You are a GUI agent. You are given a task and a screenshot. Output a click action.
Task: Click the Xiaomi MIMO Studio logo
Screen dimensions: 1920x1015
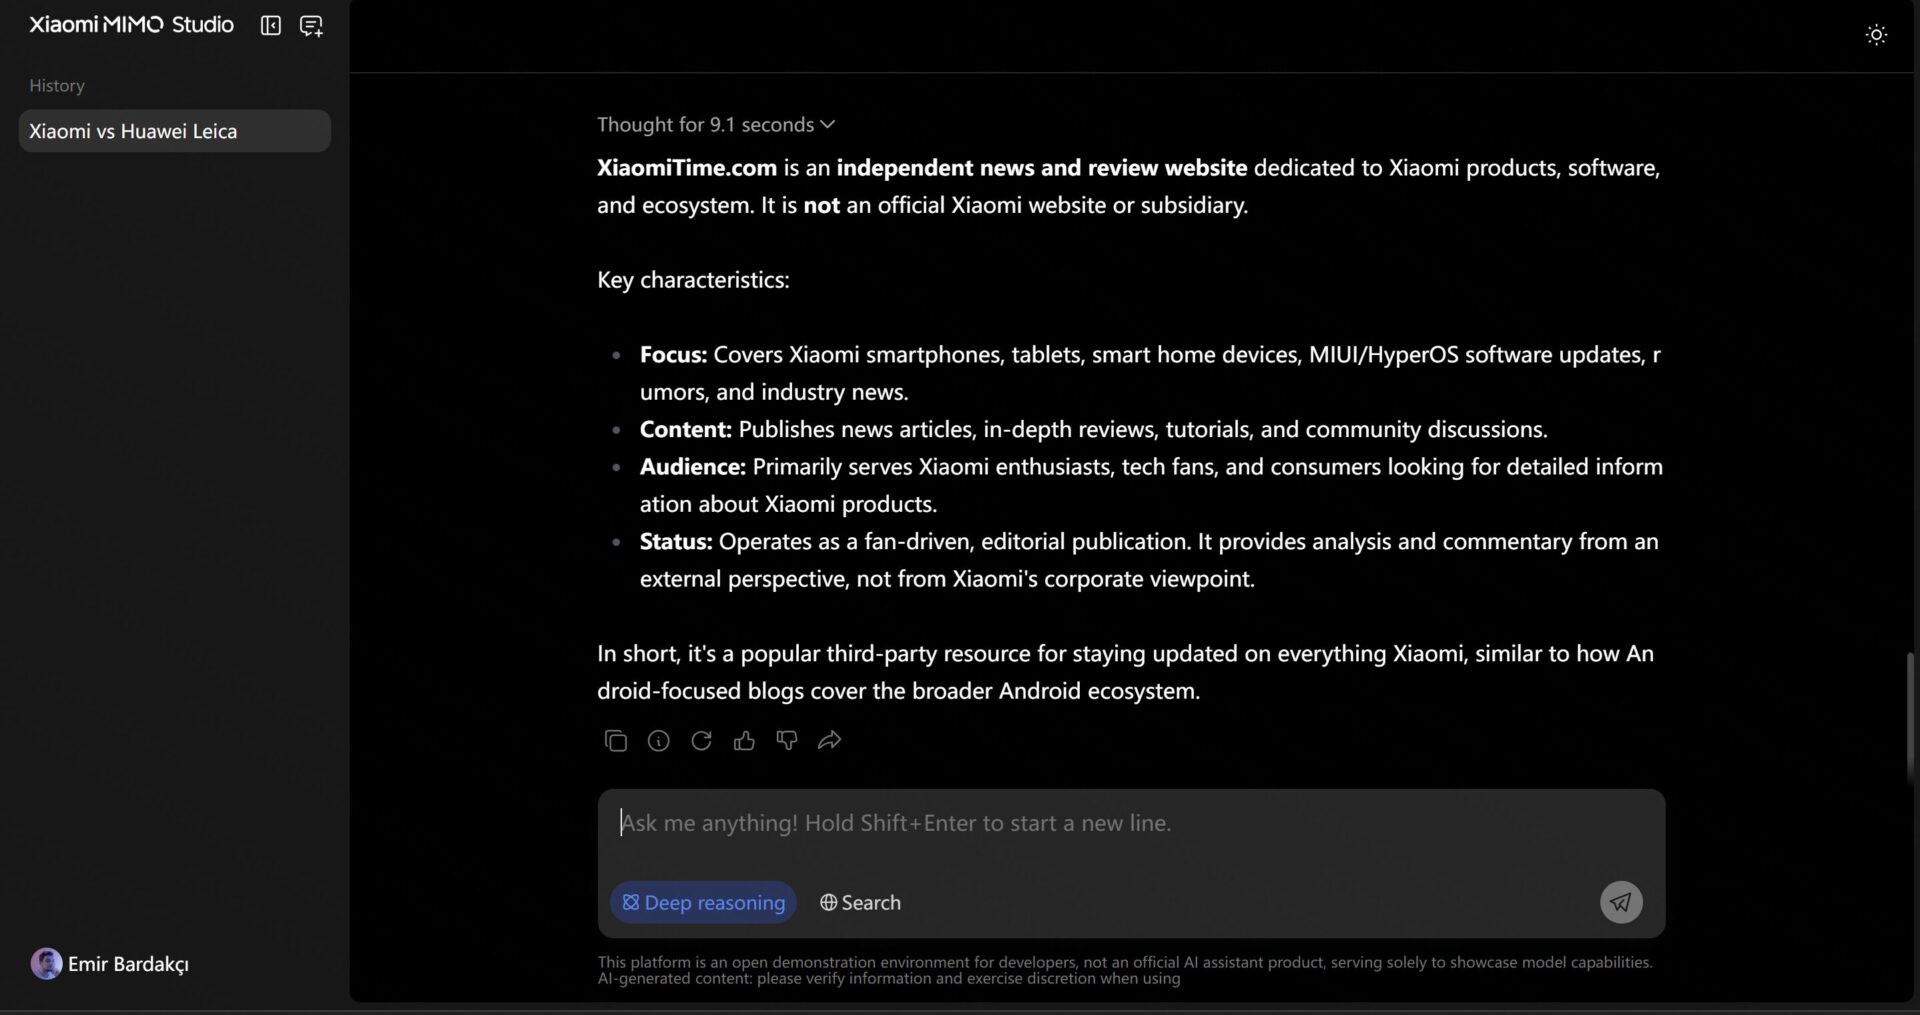129,24
